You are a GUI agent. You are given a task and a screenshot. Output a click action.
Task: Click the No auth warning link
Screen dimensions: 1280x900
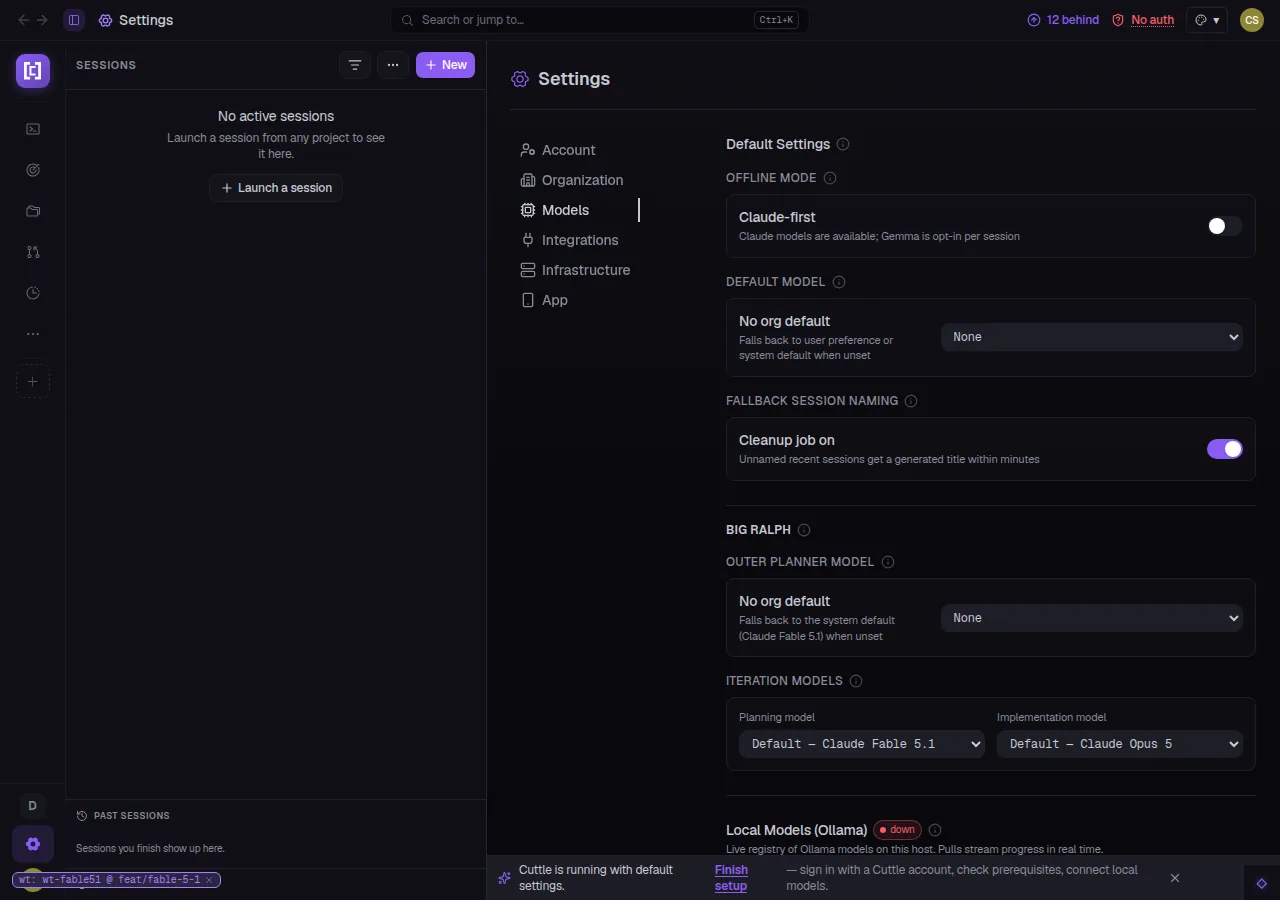point(1143,20)
